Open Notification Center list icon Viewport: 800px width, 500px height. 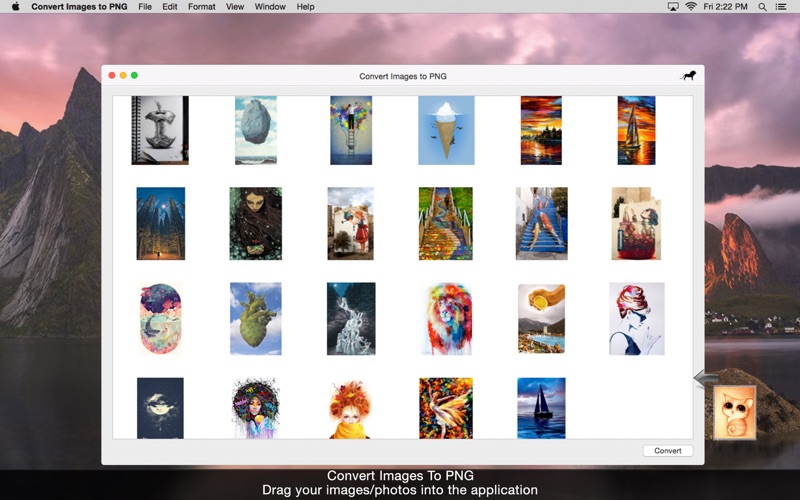781,7
